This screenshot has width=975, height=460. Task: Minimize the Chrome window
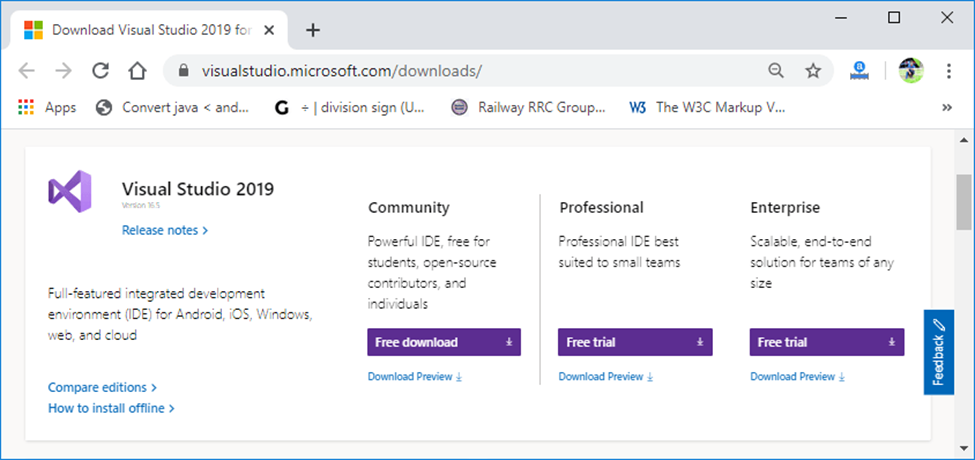[x=842, y=18]
